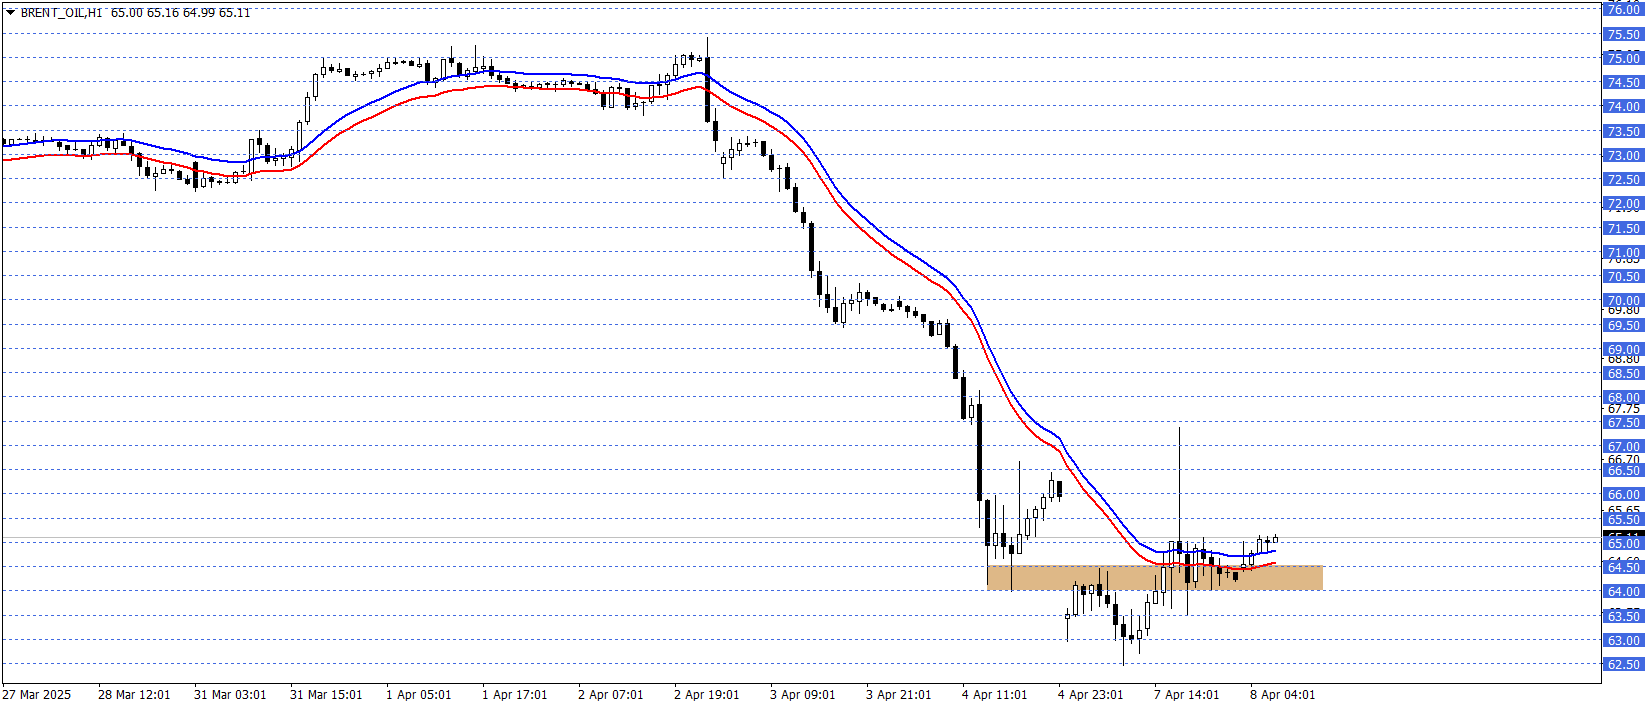Click the 73.00 price level label

pyautogui.click(x=1623, y=155)
